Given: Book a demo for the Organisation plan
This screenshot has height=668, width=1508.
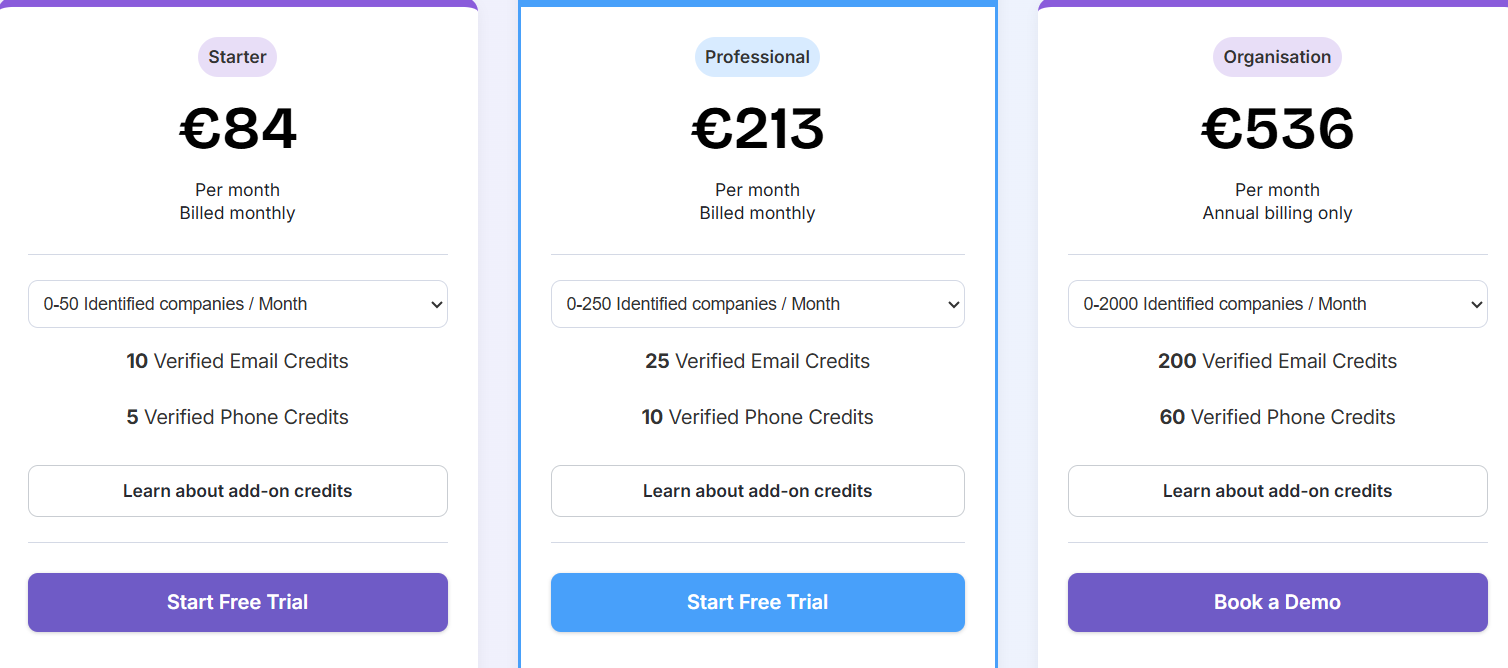Looking at the screenshot, I should coord(1277,602).
